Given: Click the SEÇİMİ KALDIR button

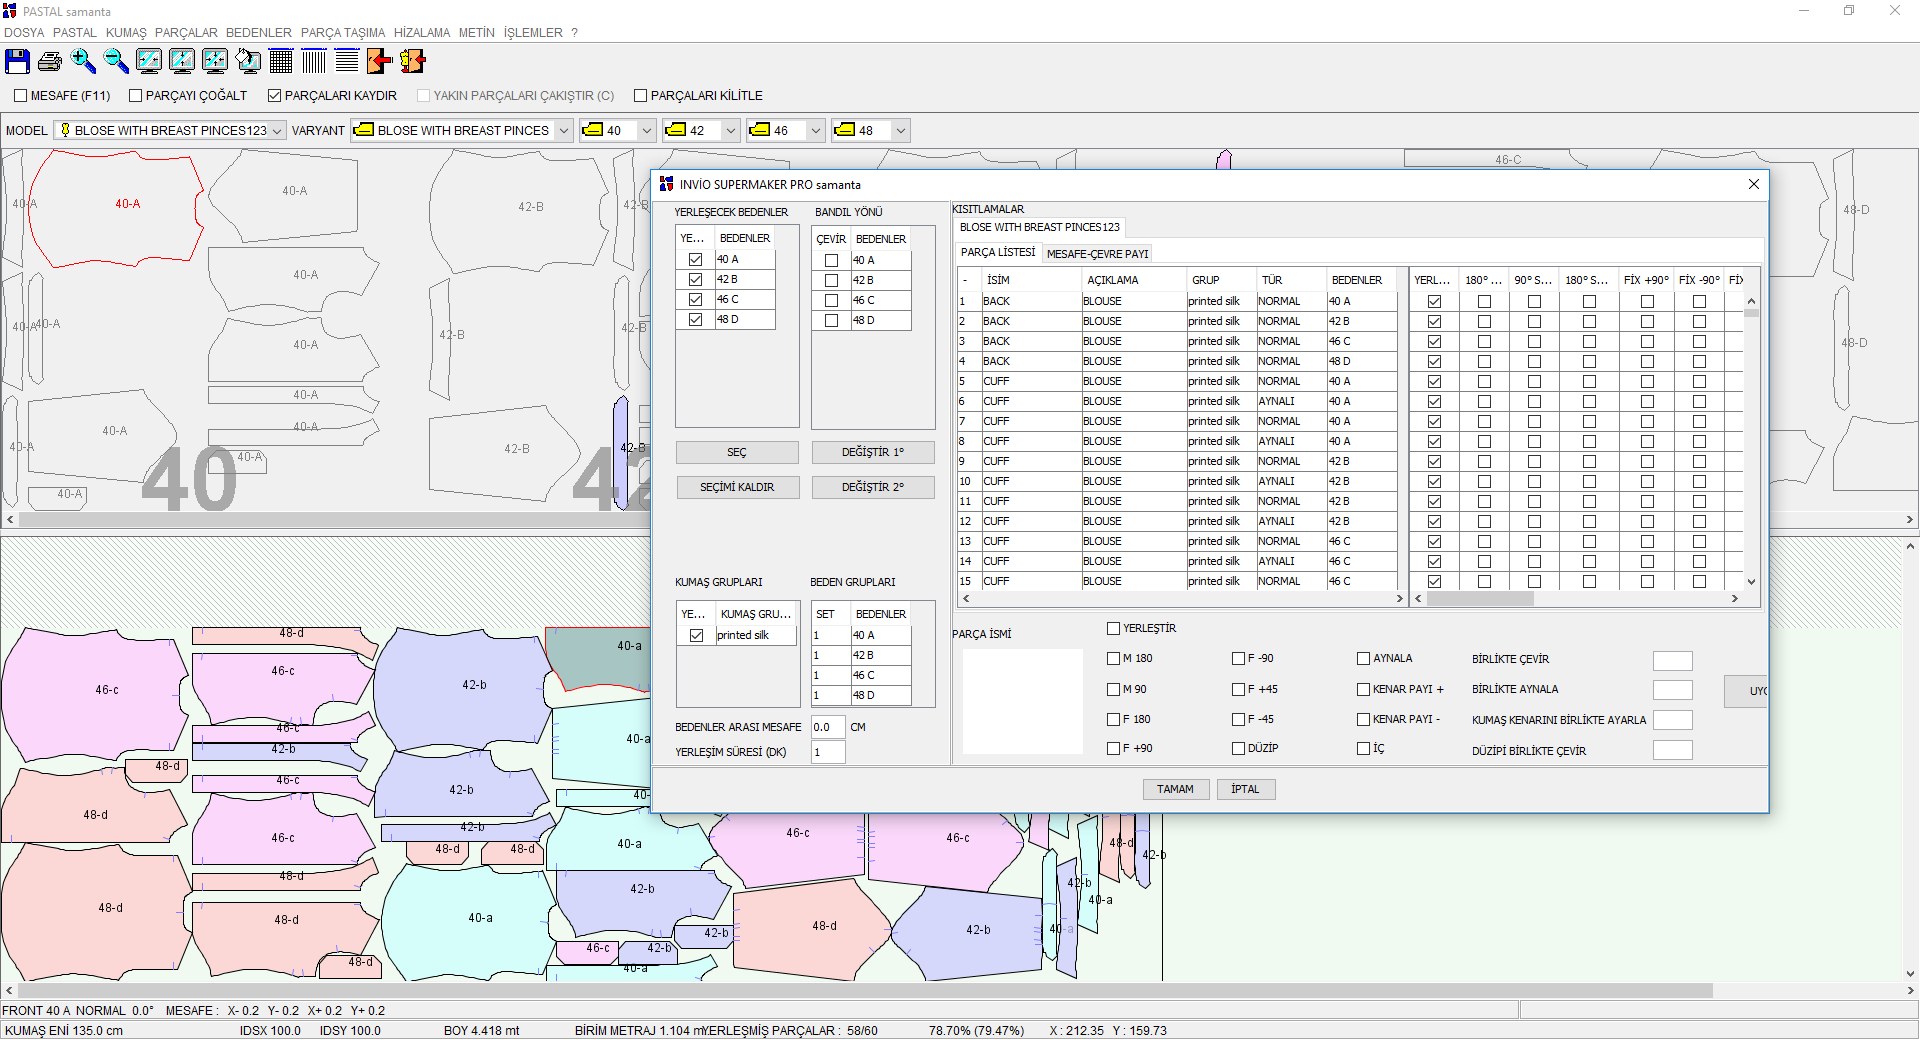Looking at the screenshot, I should coord(737,488).
